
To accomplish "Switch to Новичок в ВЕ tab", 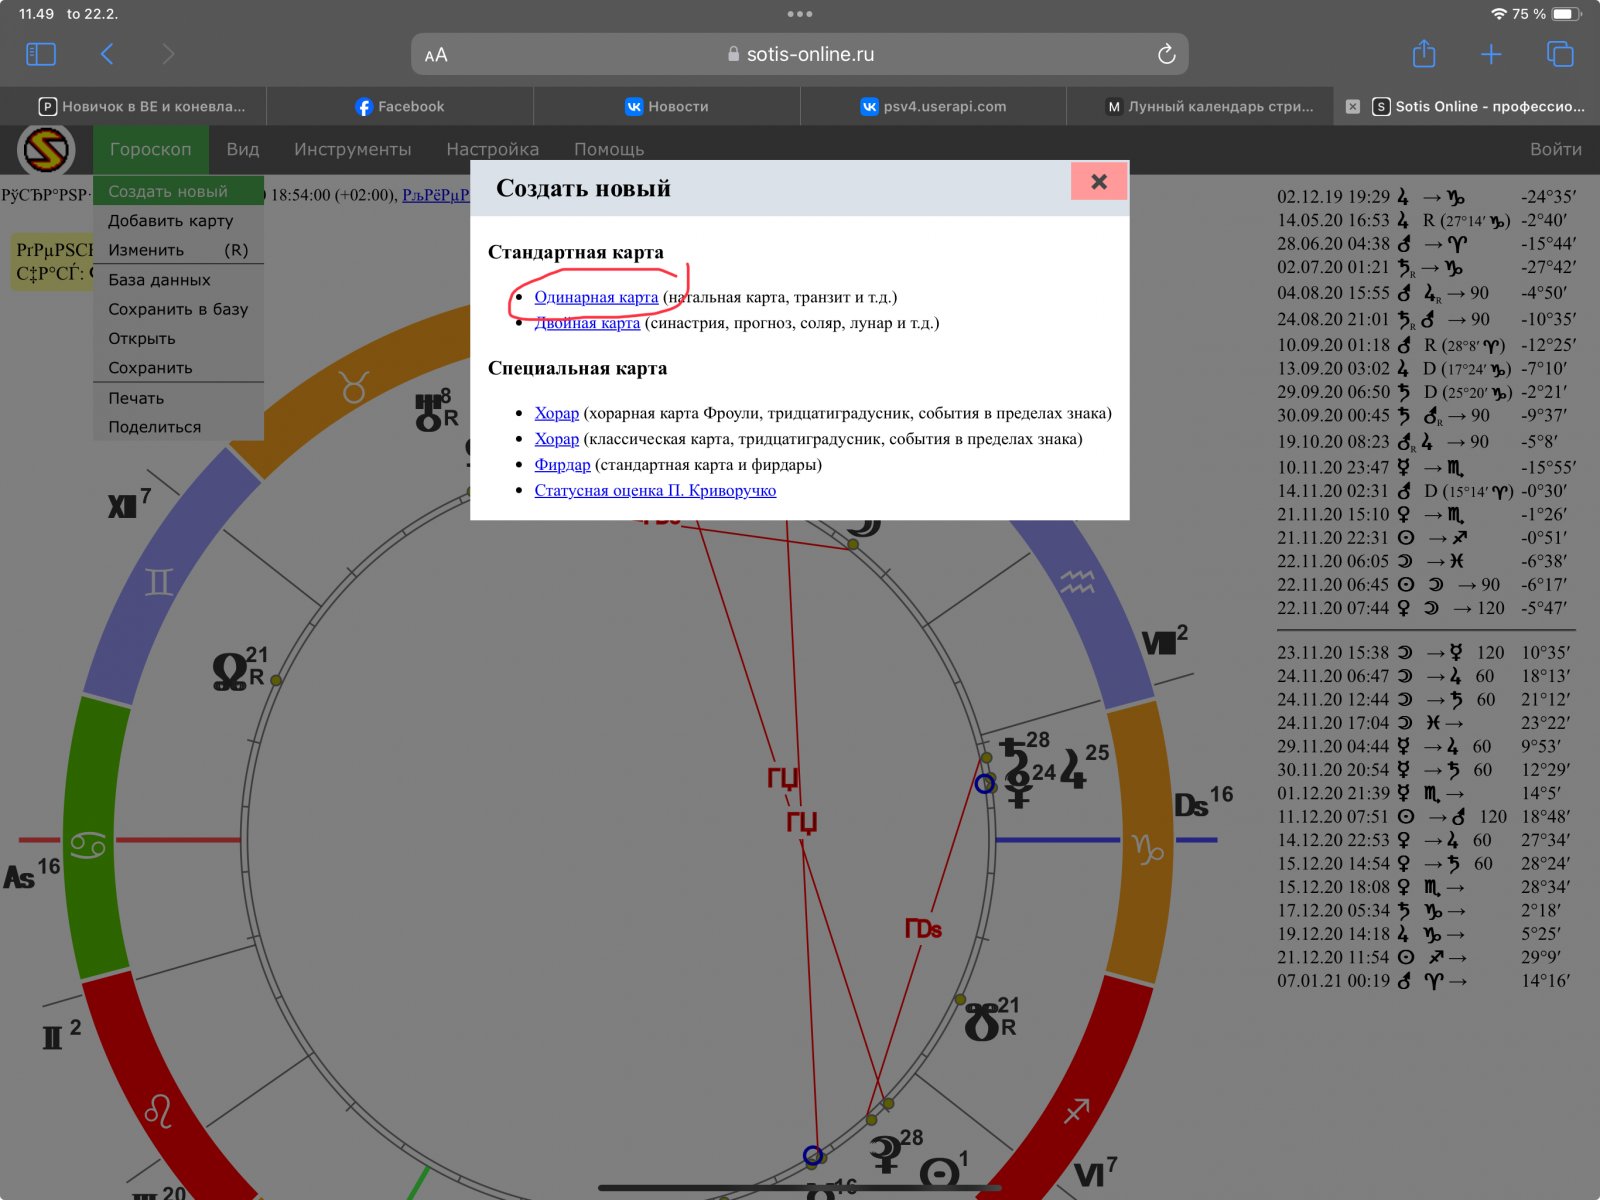I will click(133, 106).
